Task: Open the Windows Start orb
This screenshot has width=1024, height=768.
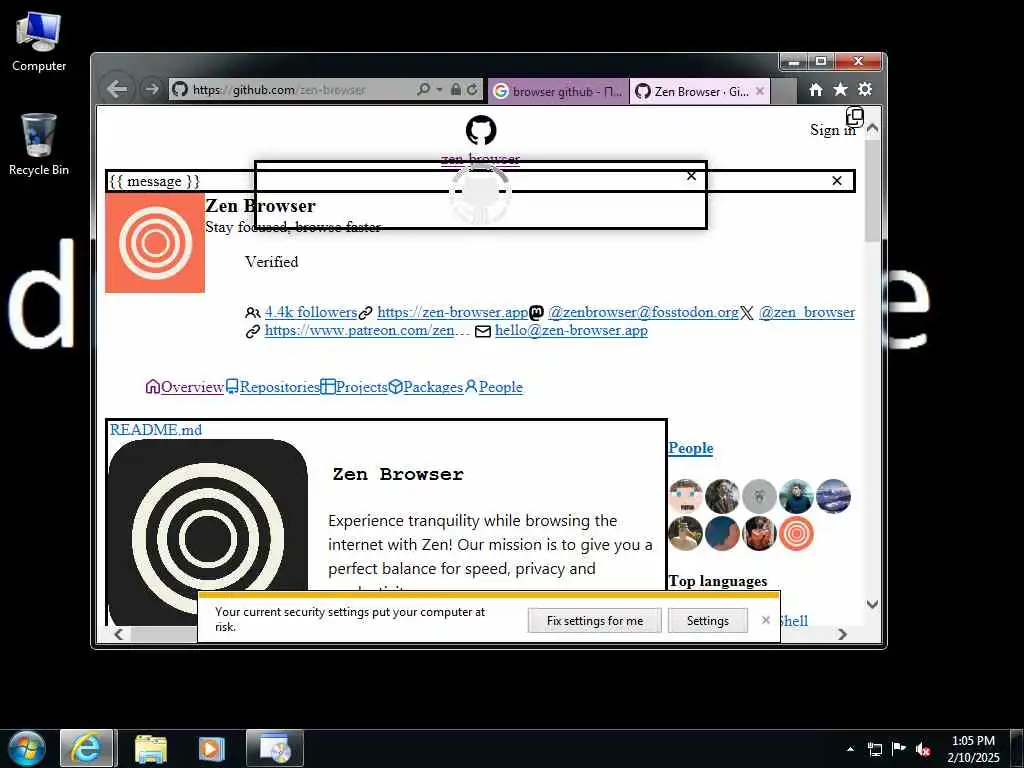Action: pyautogui.click(x=27, y=748)
